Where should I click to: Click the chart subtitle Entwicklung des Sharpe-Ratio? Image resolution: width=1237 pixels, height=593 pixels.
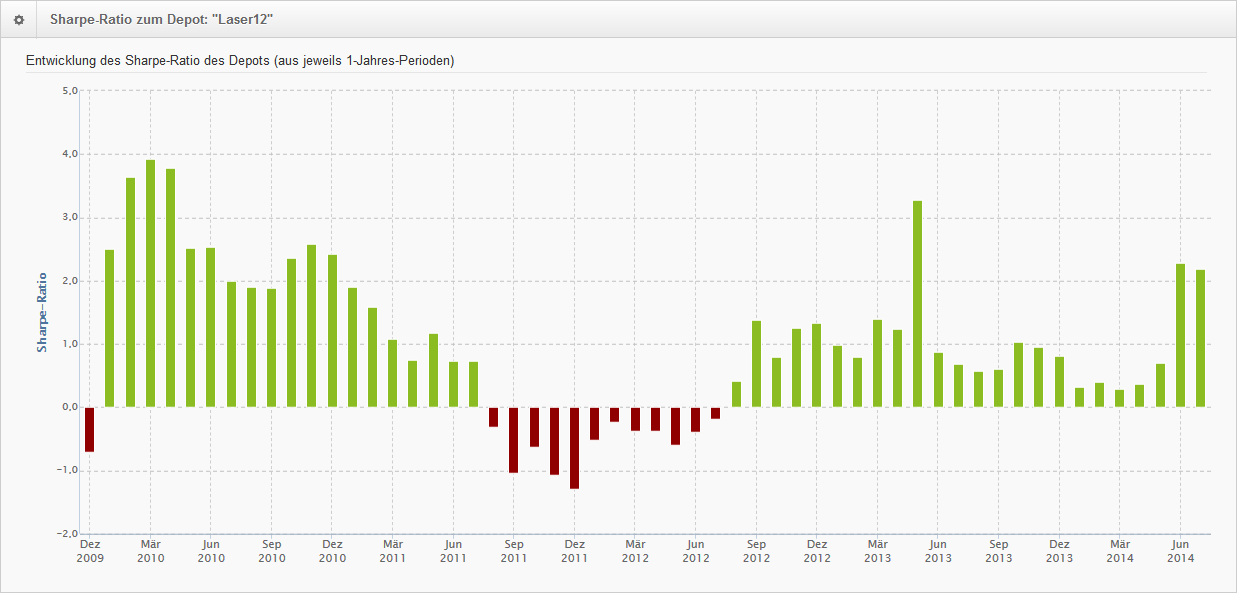click(x=240, y=61)
